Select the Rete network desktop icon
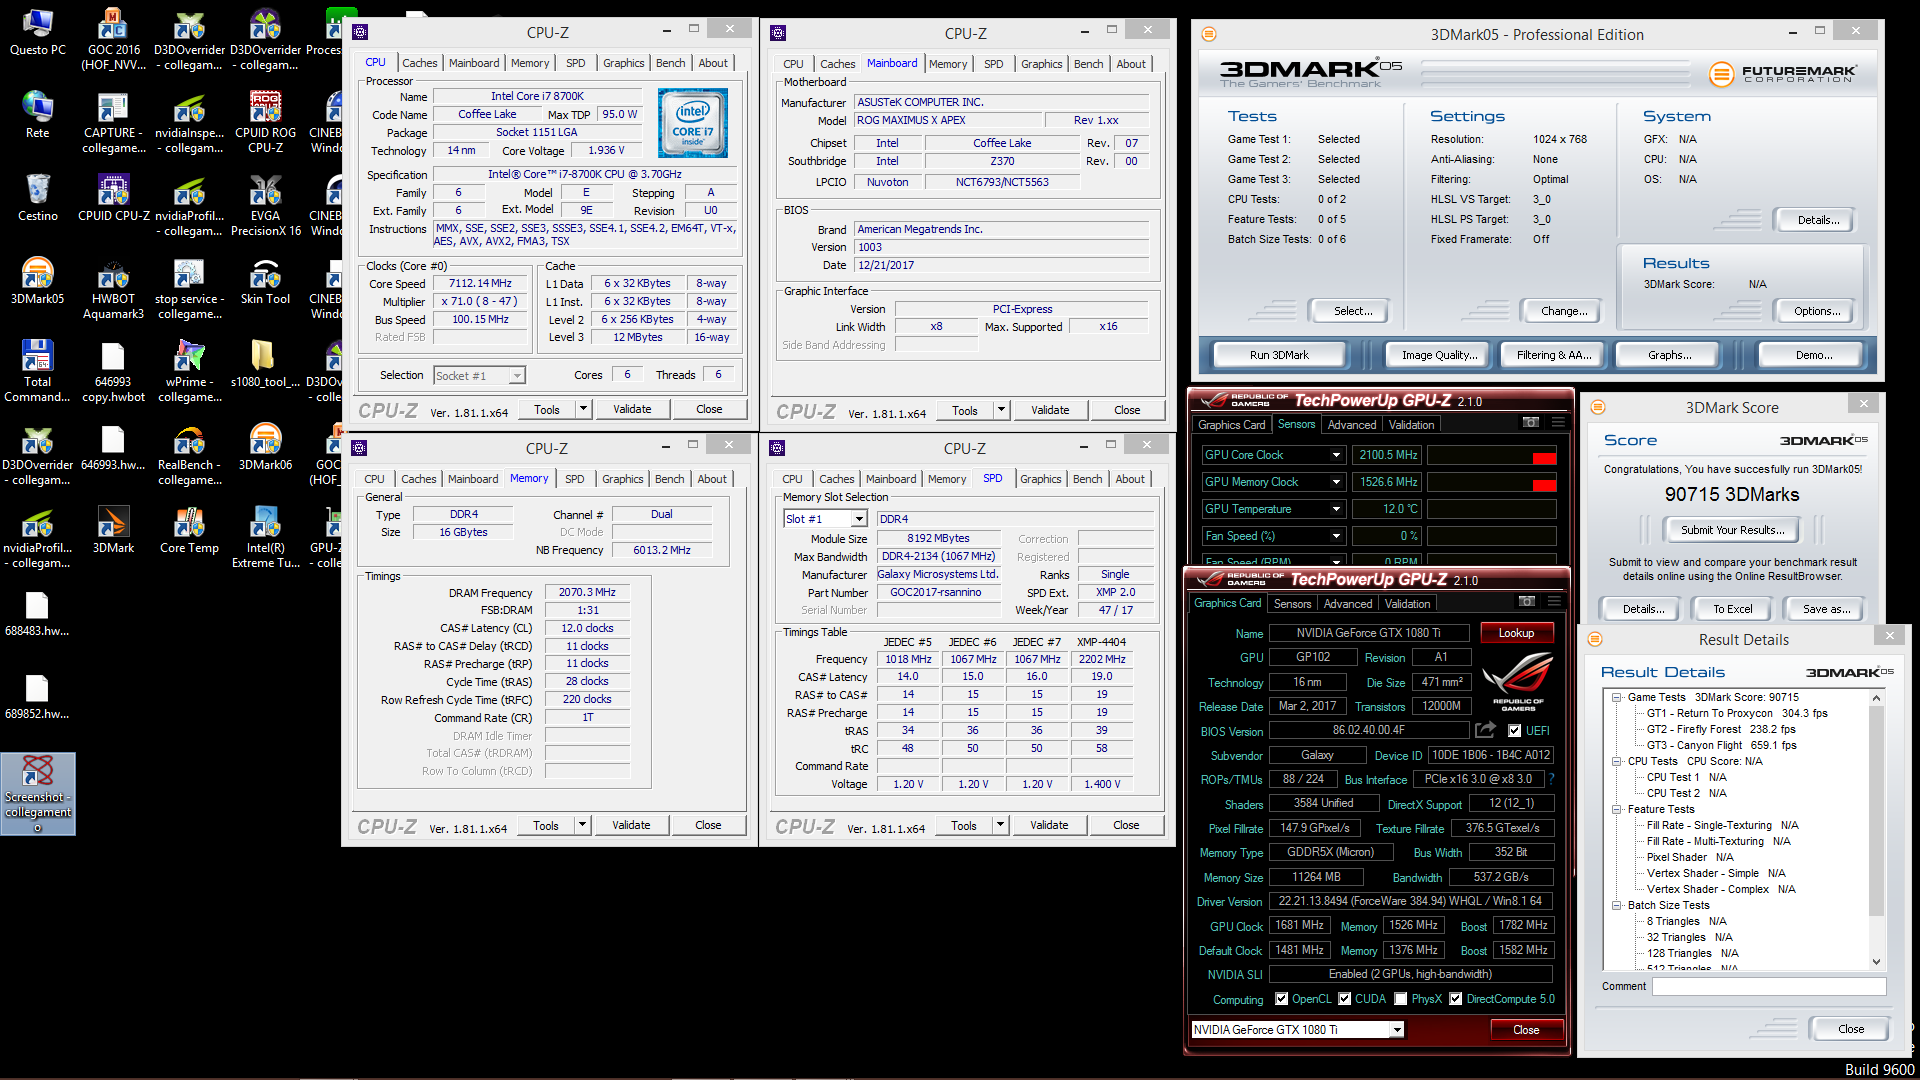The height and width of the screenshot is (1080, 1920). pyautogui.click(x=38, y=115)
